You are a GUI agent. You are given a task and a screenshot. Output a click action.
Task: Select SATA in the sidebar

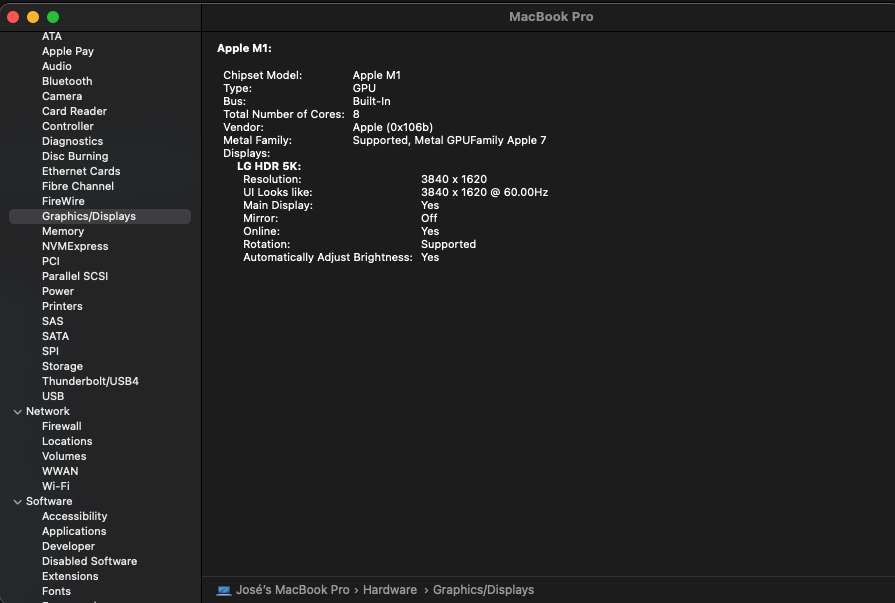[x=55, y=336]
